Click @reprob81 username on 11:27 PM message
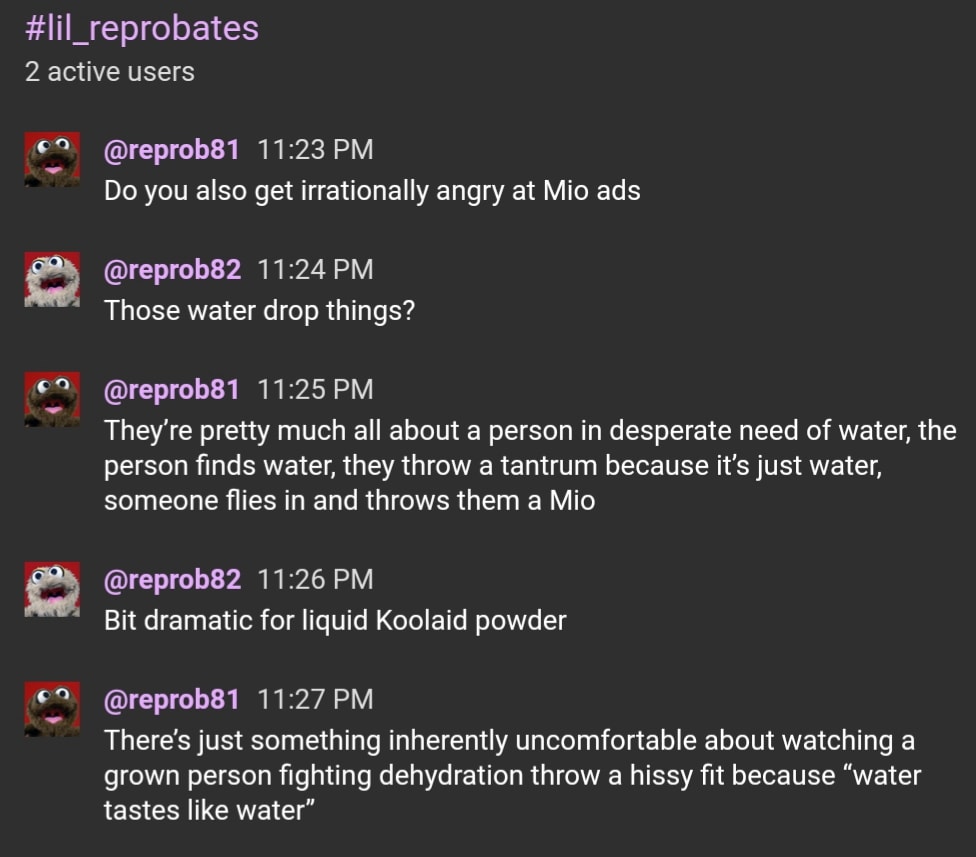976x857 pixels. tap(172, 700)
